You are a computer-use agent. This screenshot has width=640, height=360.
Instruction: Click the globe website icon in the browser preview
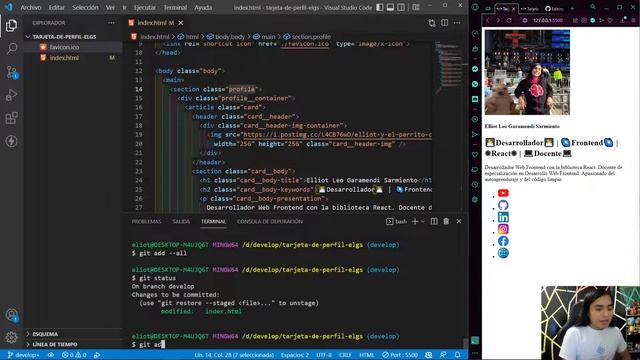[503, 253]
